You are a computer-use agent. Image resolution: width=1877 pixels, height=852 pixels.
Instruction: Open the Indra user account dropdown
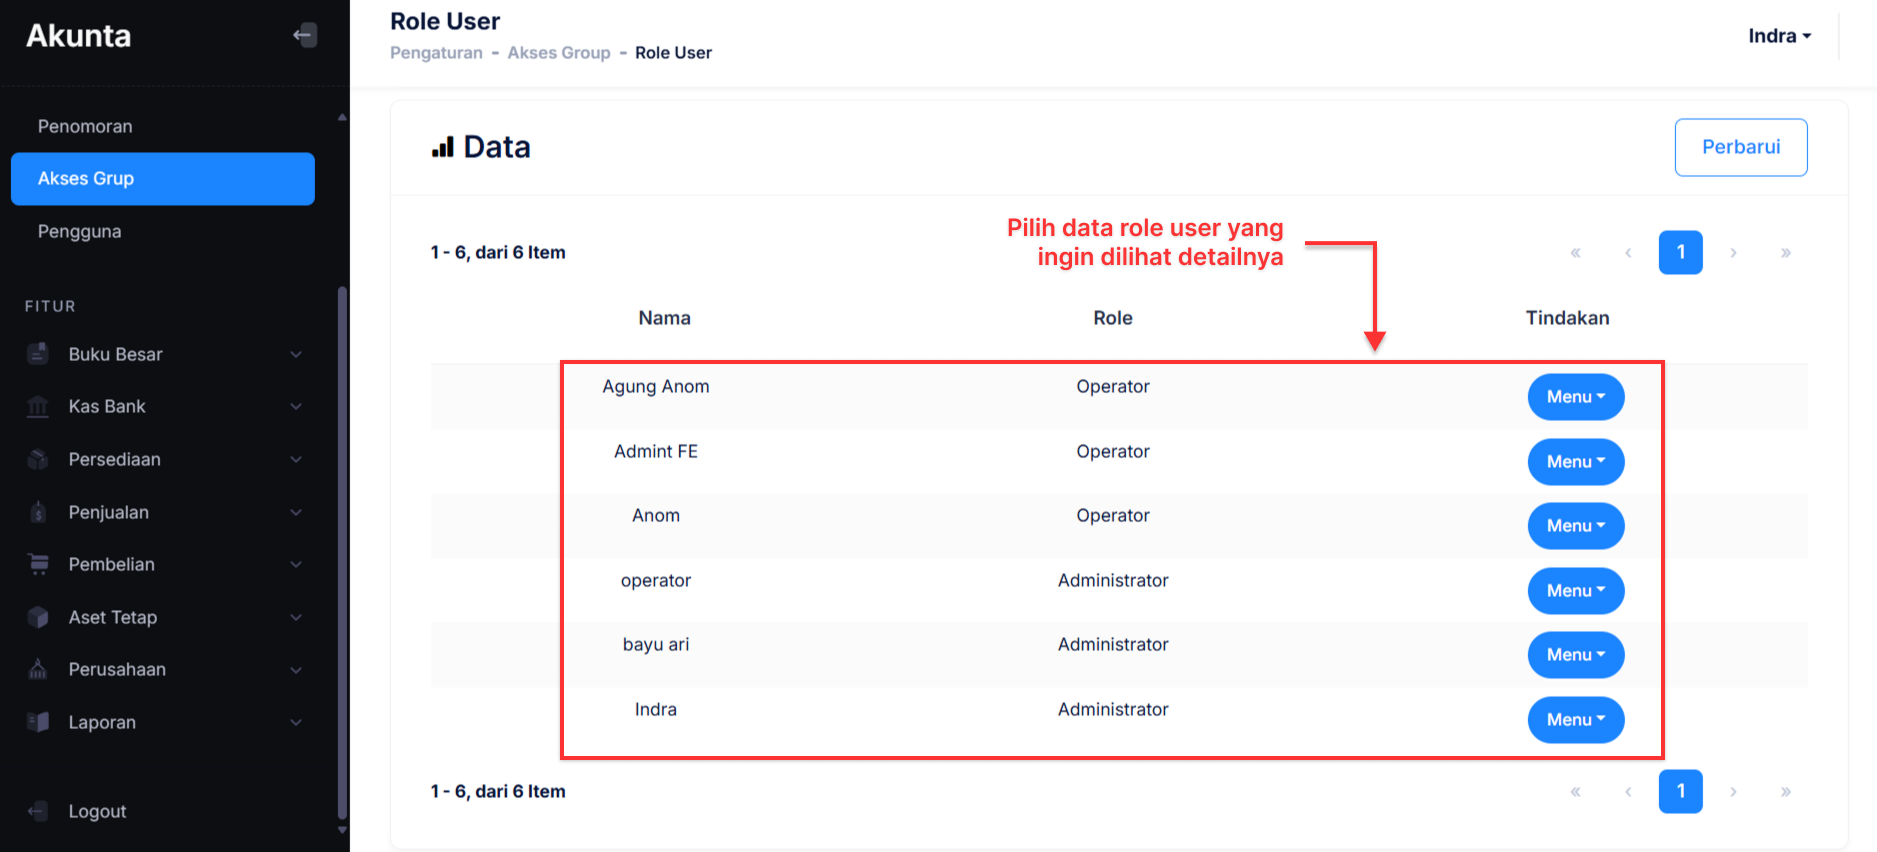coord(1779,36)
